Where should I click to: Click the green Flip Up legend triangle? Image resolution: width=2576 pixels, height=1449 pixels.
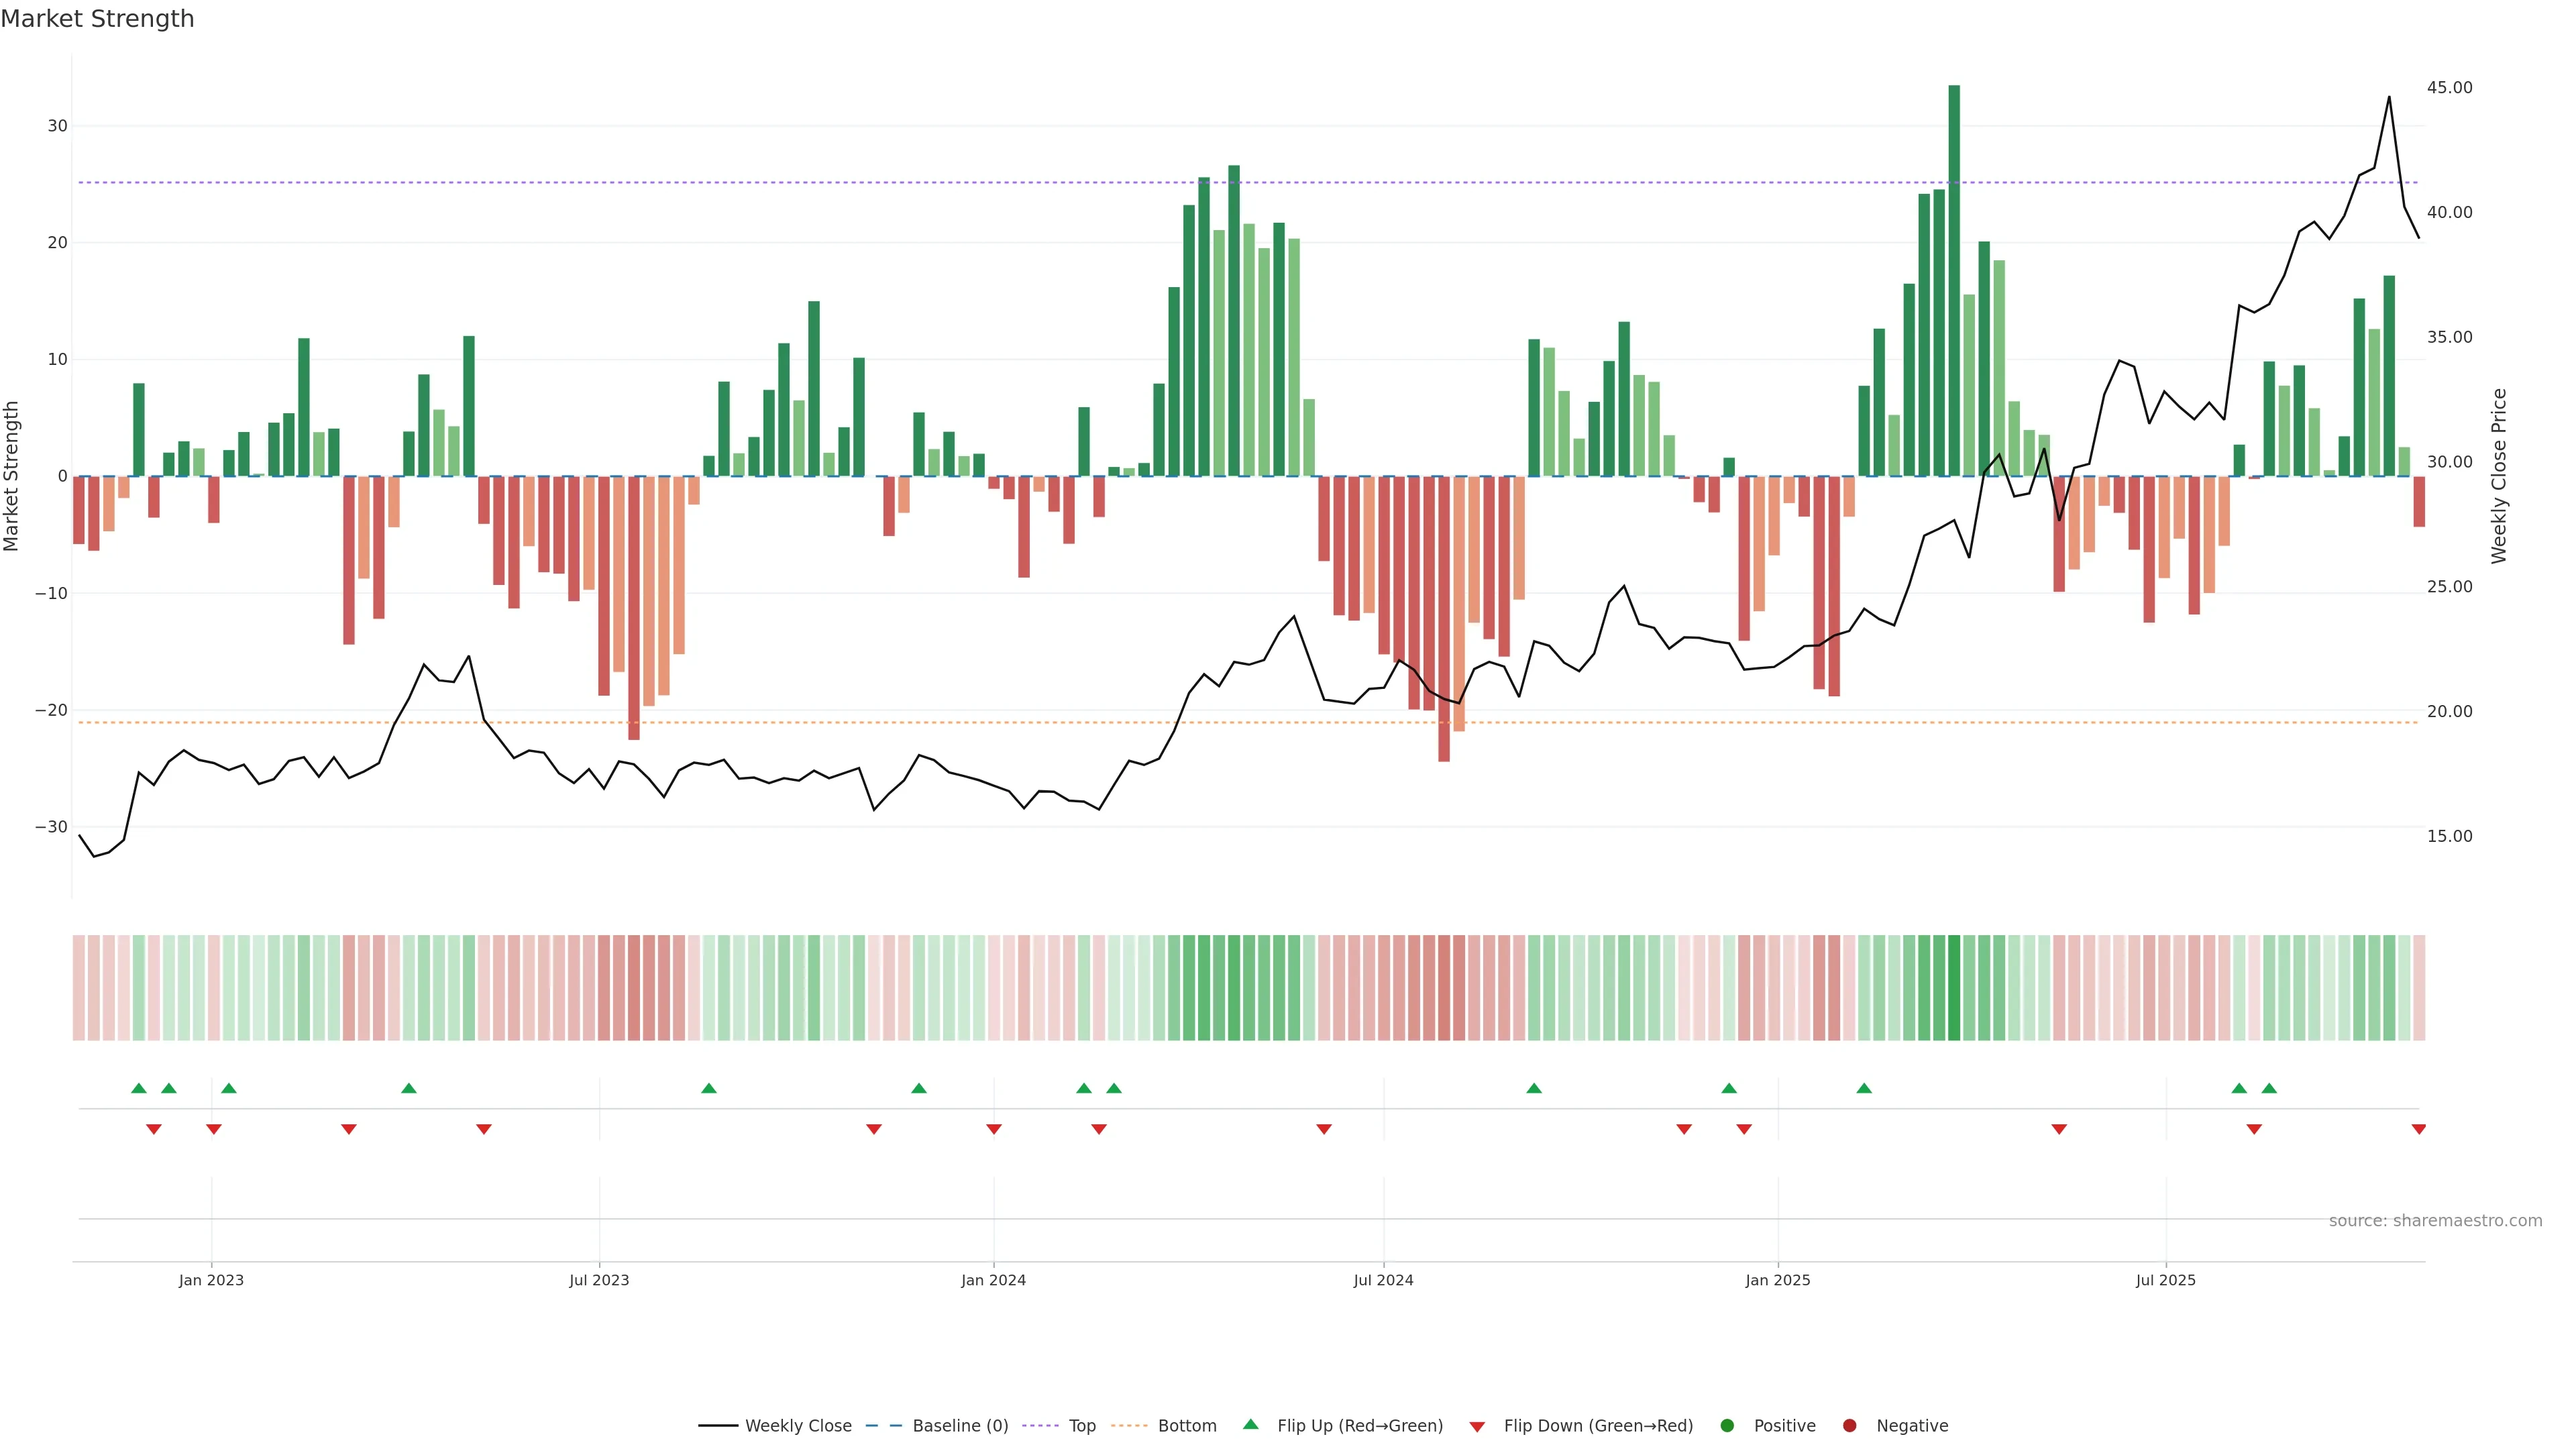(x=1250, y=1424)
